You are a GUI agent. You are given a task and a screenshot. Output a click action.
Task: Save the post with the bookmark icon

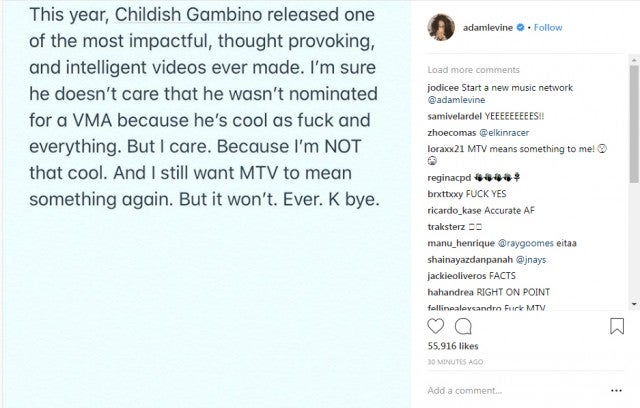(619, 326)
